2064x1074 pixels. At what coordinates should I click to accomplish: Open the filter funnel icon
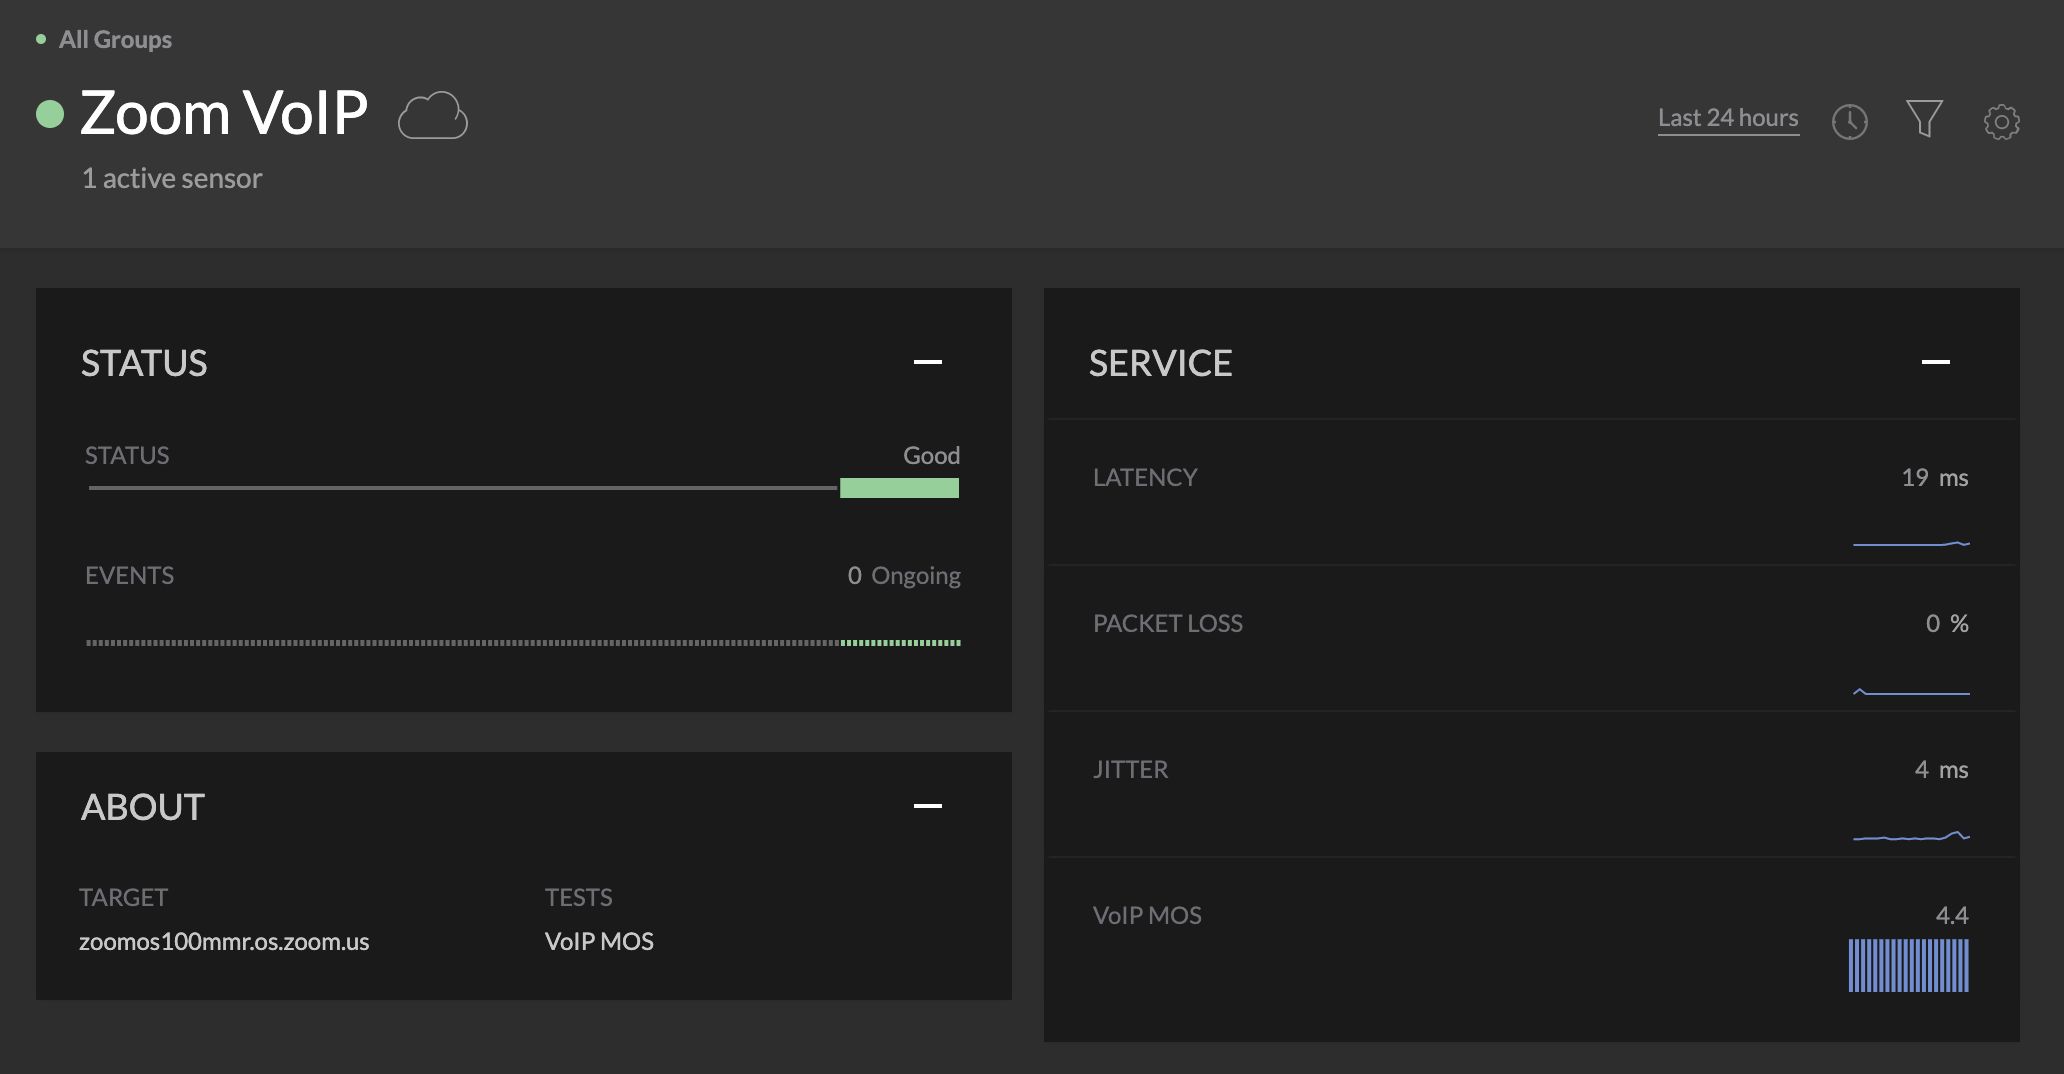pos(1924,119)
